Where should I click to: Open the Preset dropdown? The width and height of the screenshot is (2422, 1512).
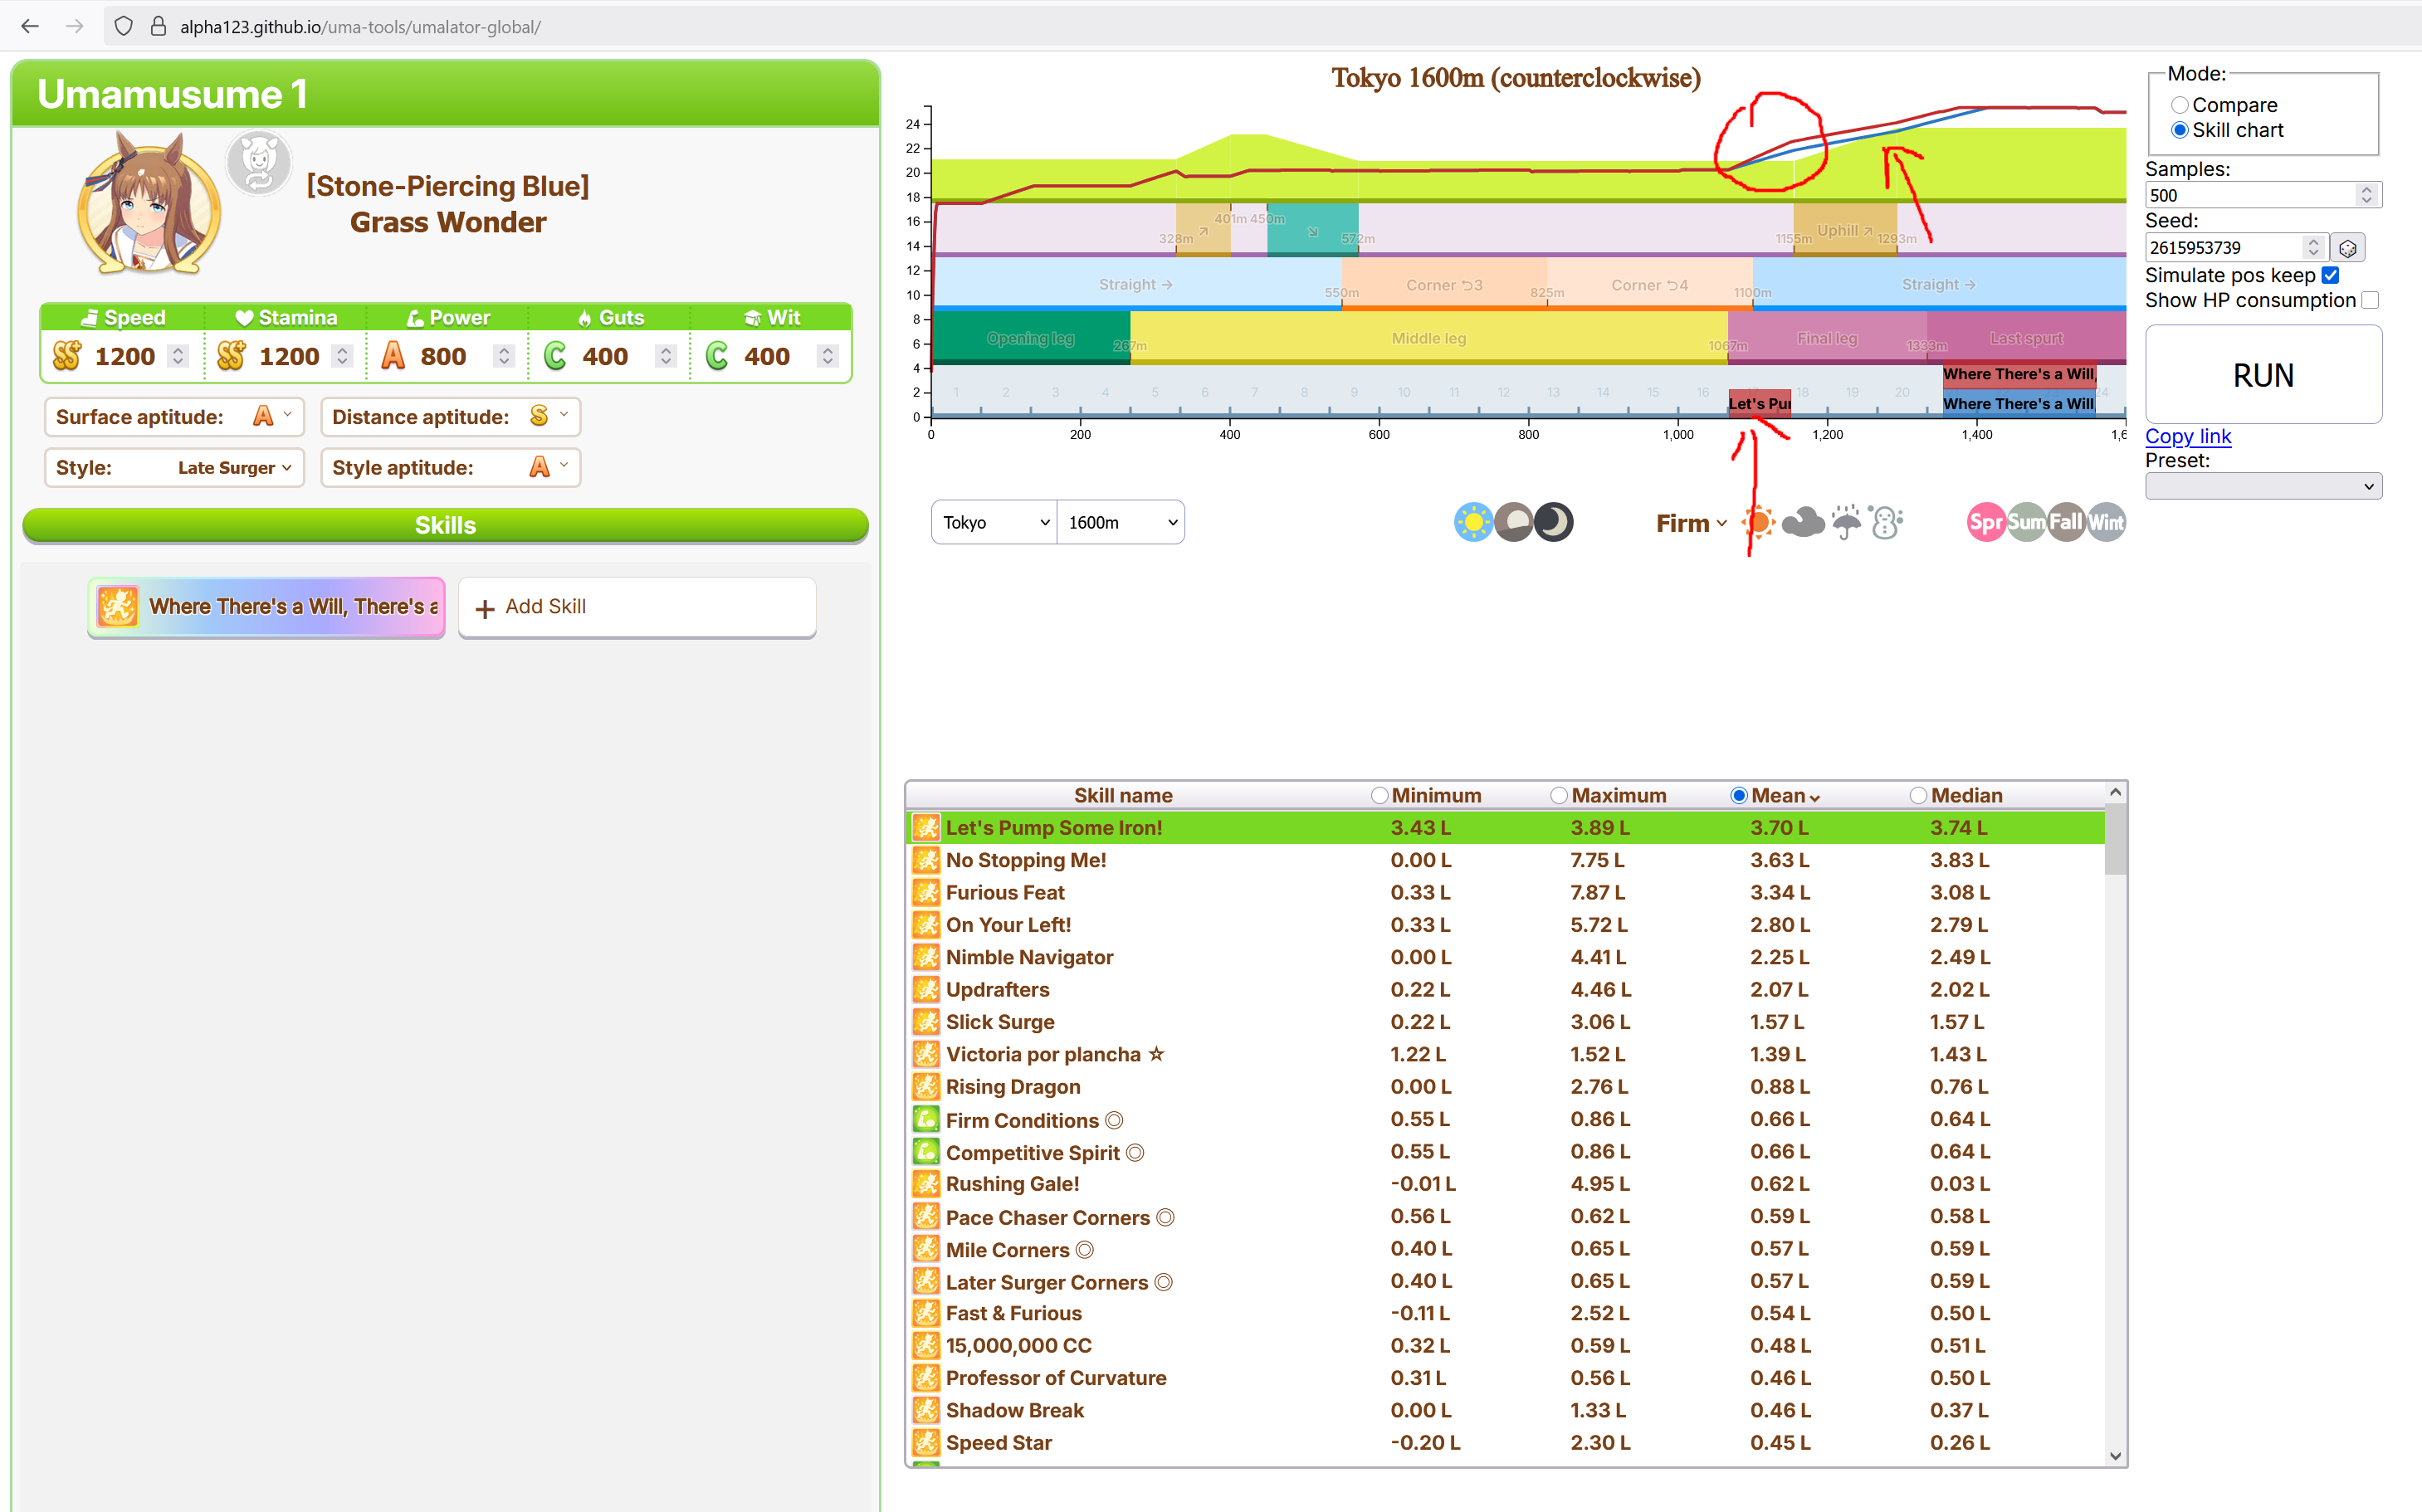(x=2263, y=486)
